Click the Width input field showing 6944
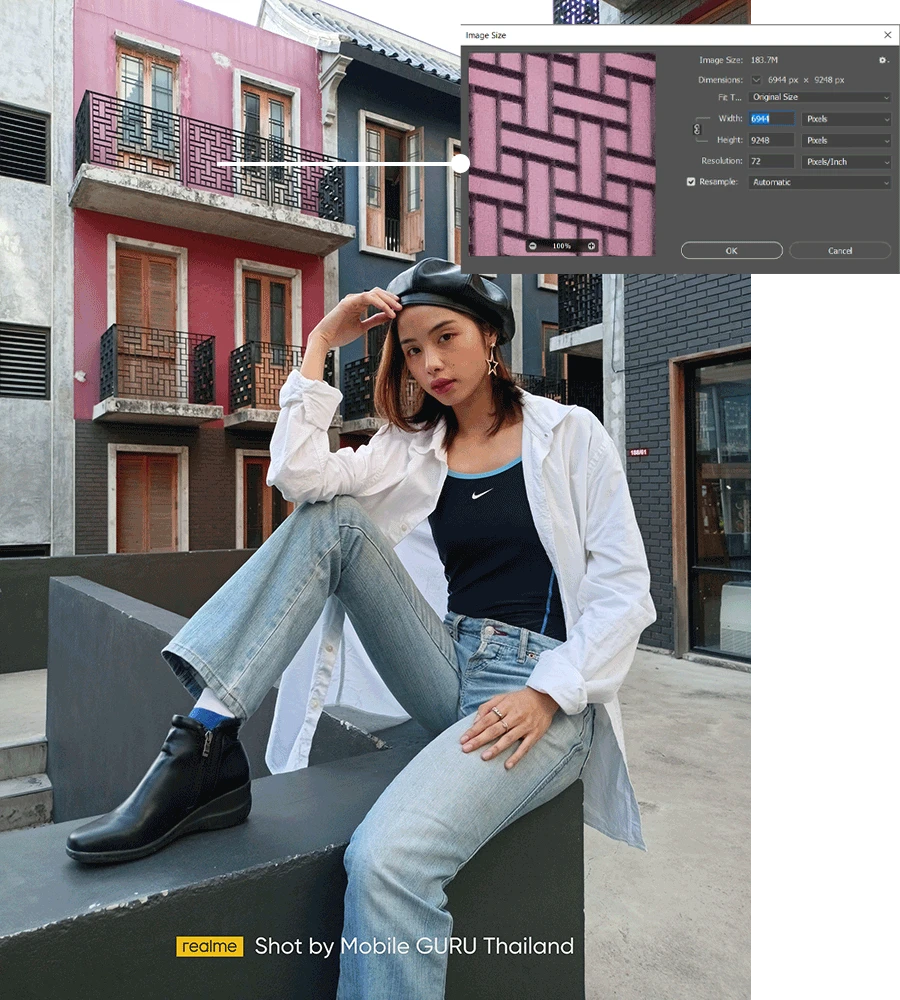This screenshot has height=1000, width=900. tap(771, 119)
